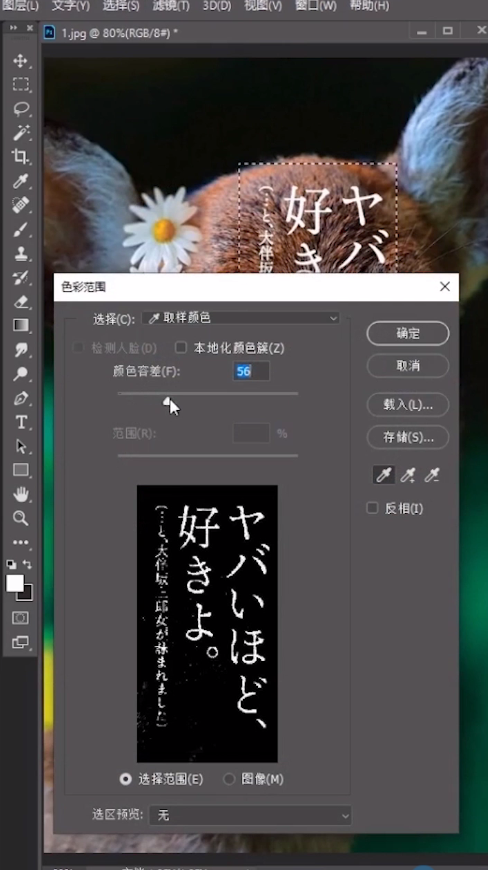Pick the Eyedropper sample tool in dialog

click(384, 475)
